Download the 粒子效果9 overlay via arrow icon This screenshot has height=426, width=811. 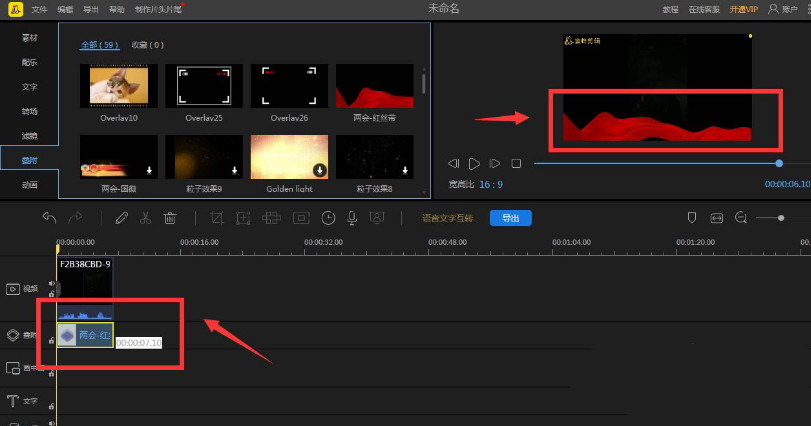234,170
